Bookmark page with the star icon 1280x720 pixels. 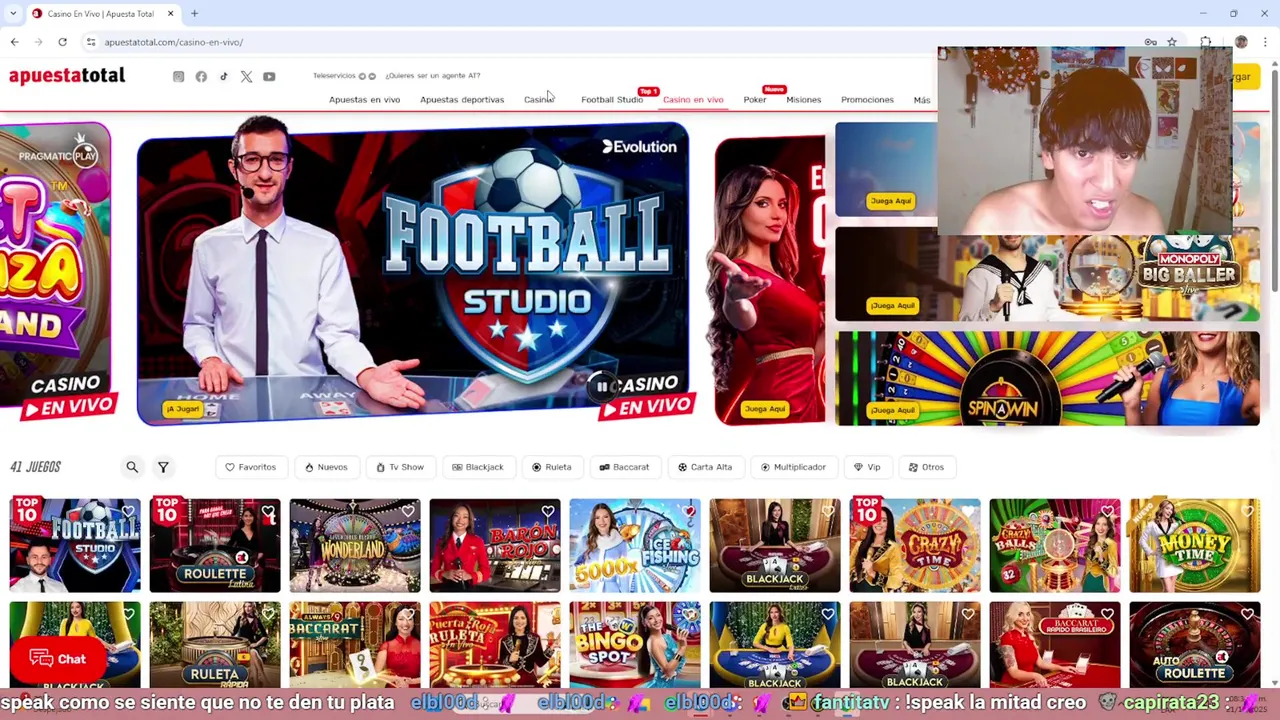(1172, 42)
